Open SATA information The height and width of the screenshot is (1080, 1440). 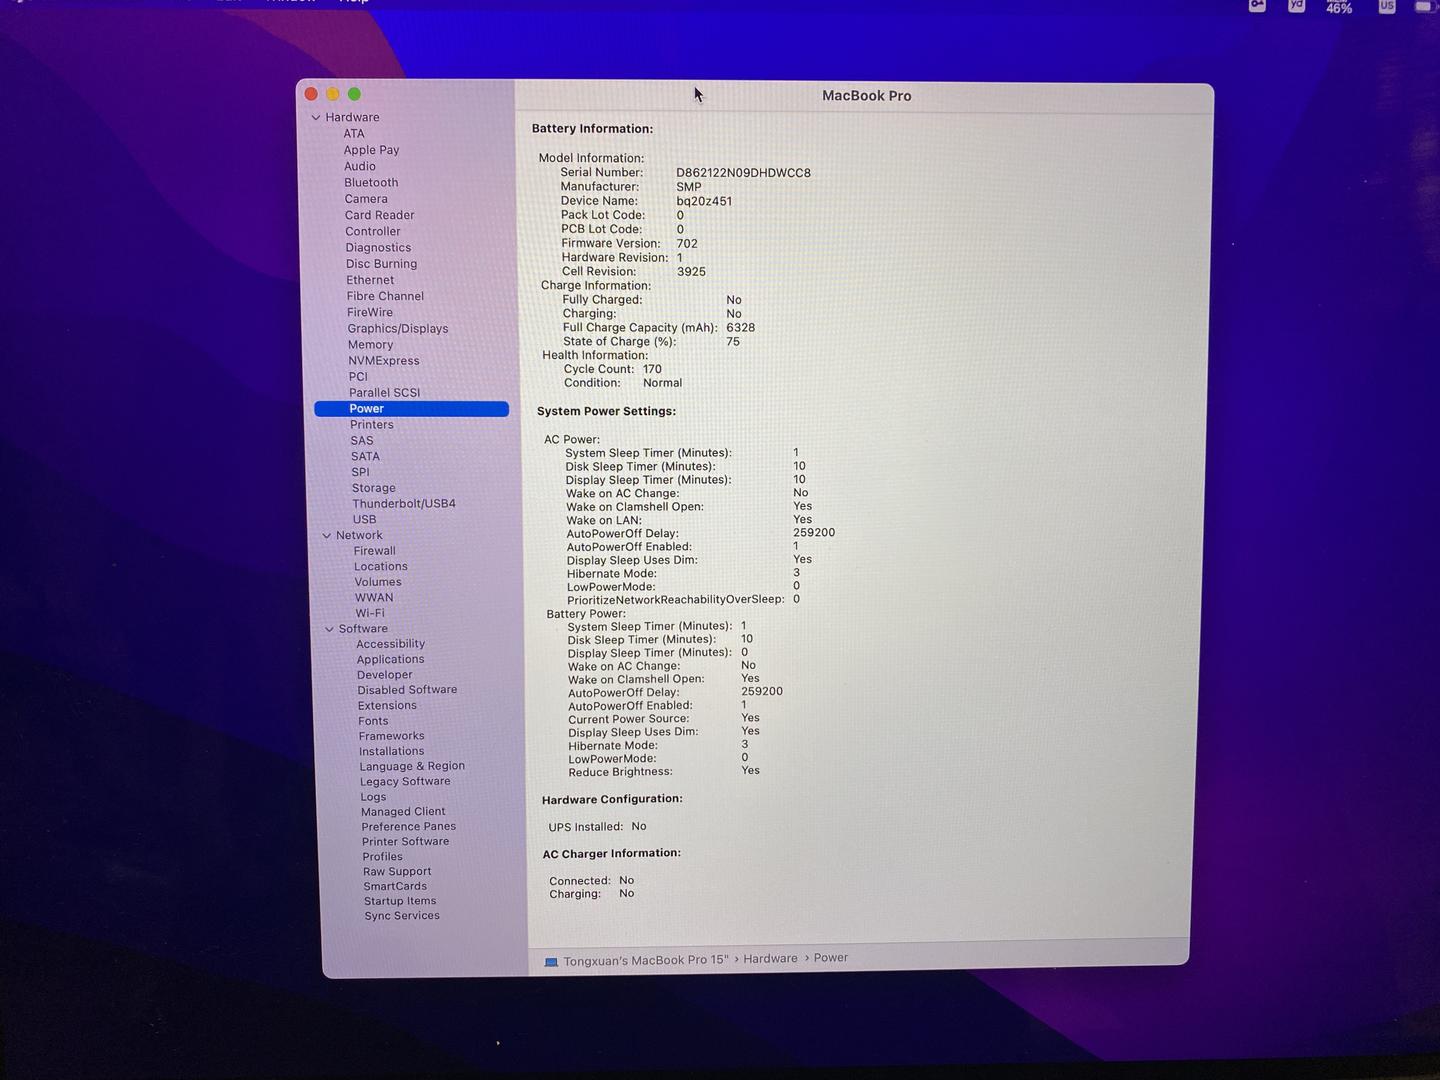tap(365, 457)
